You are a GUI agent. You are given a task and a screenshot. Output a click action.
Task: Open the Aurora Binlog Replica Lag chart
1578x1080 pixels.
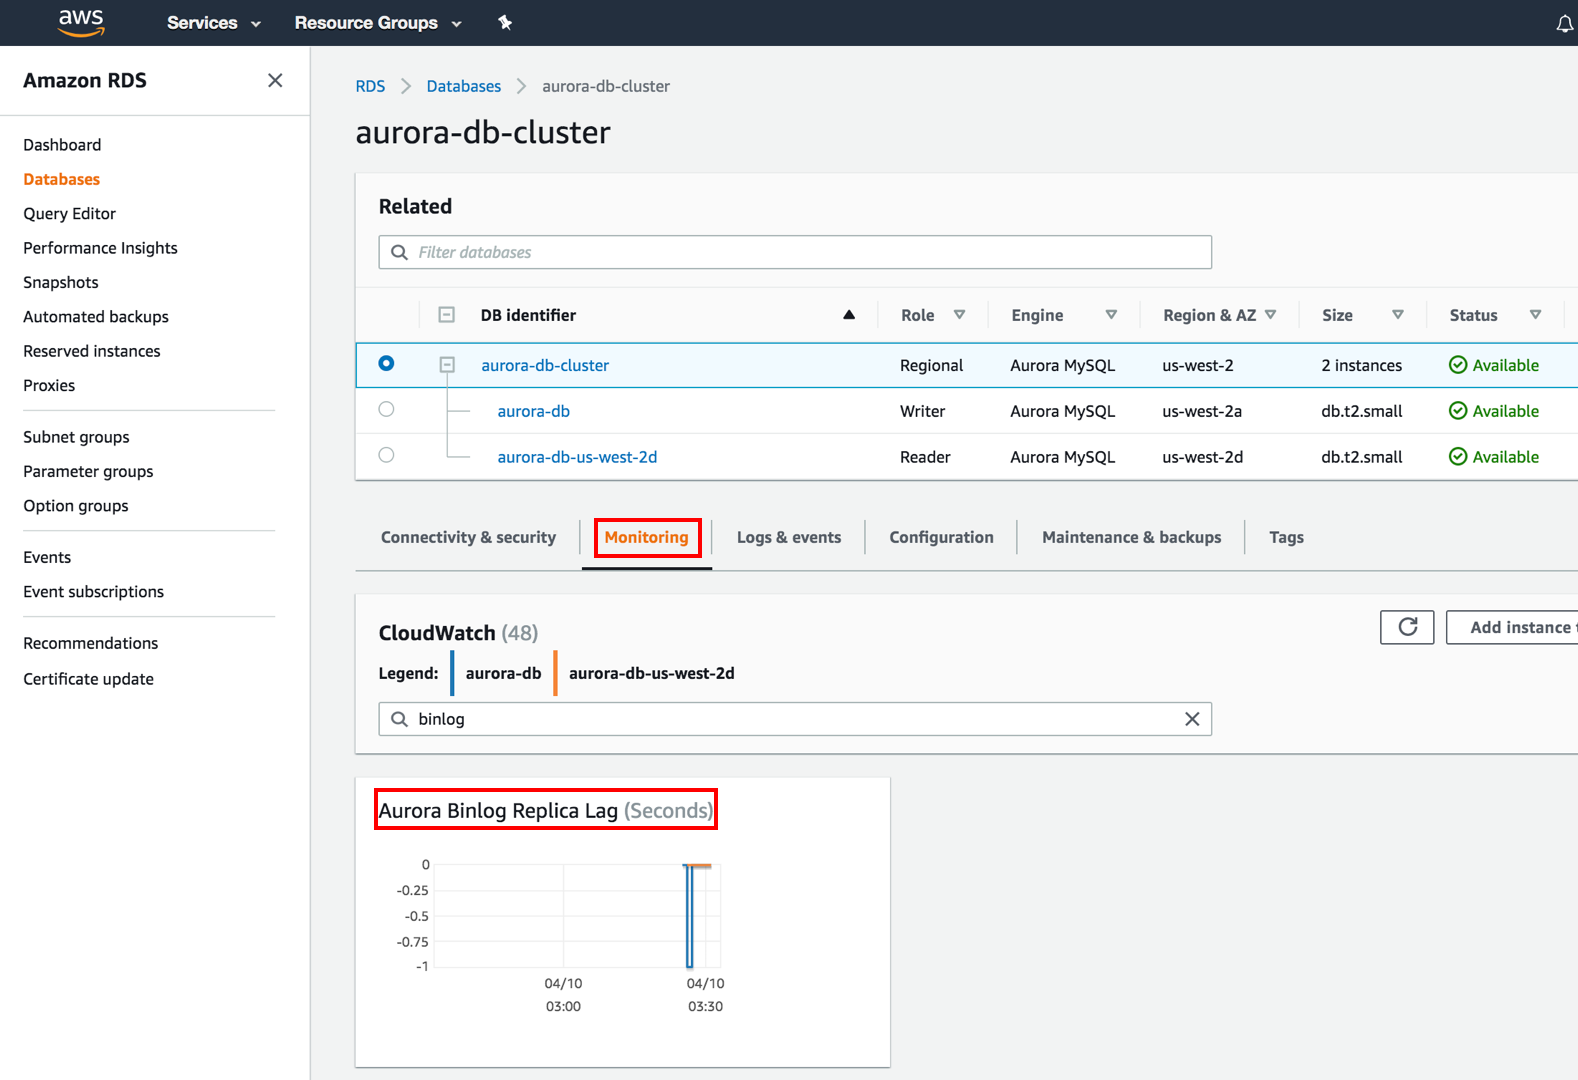(576, 915)
